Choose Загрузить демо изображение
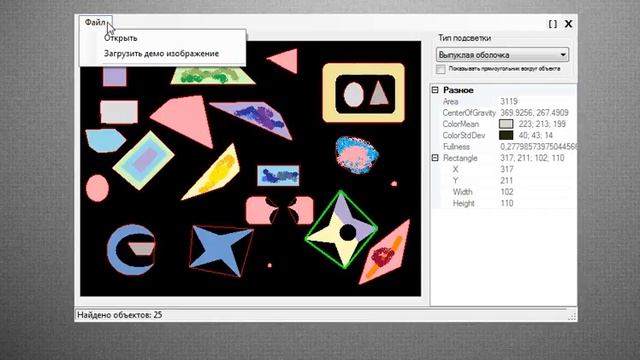The width and height of the screenshot is (640, 360). coord(161,53)
